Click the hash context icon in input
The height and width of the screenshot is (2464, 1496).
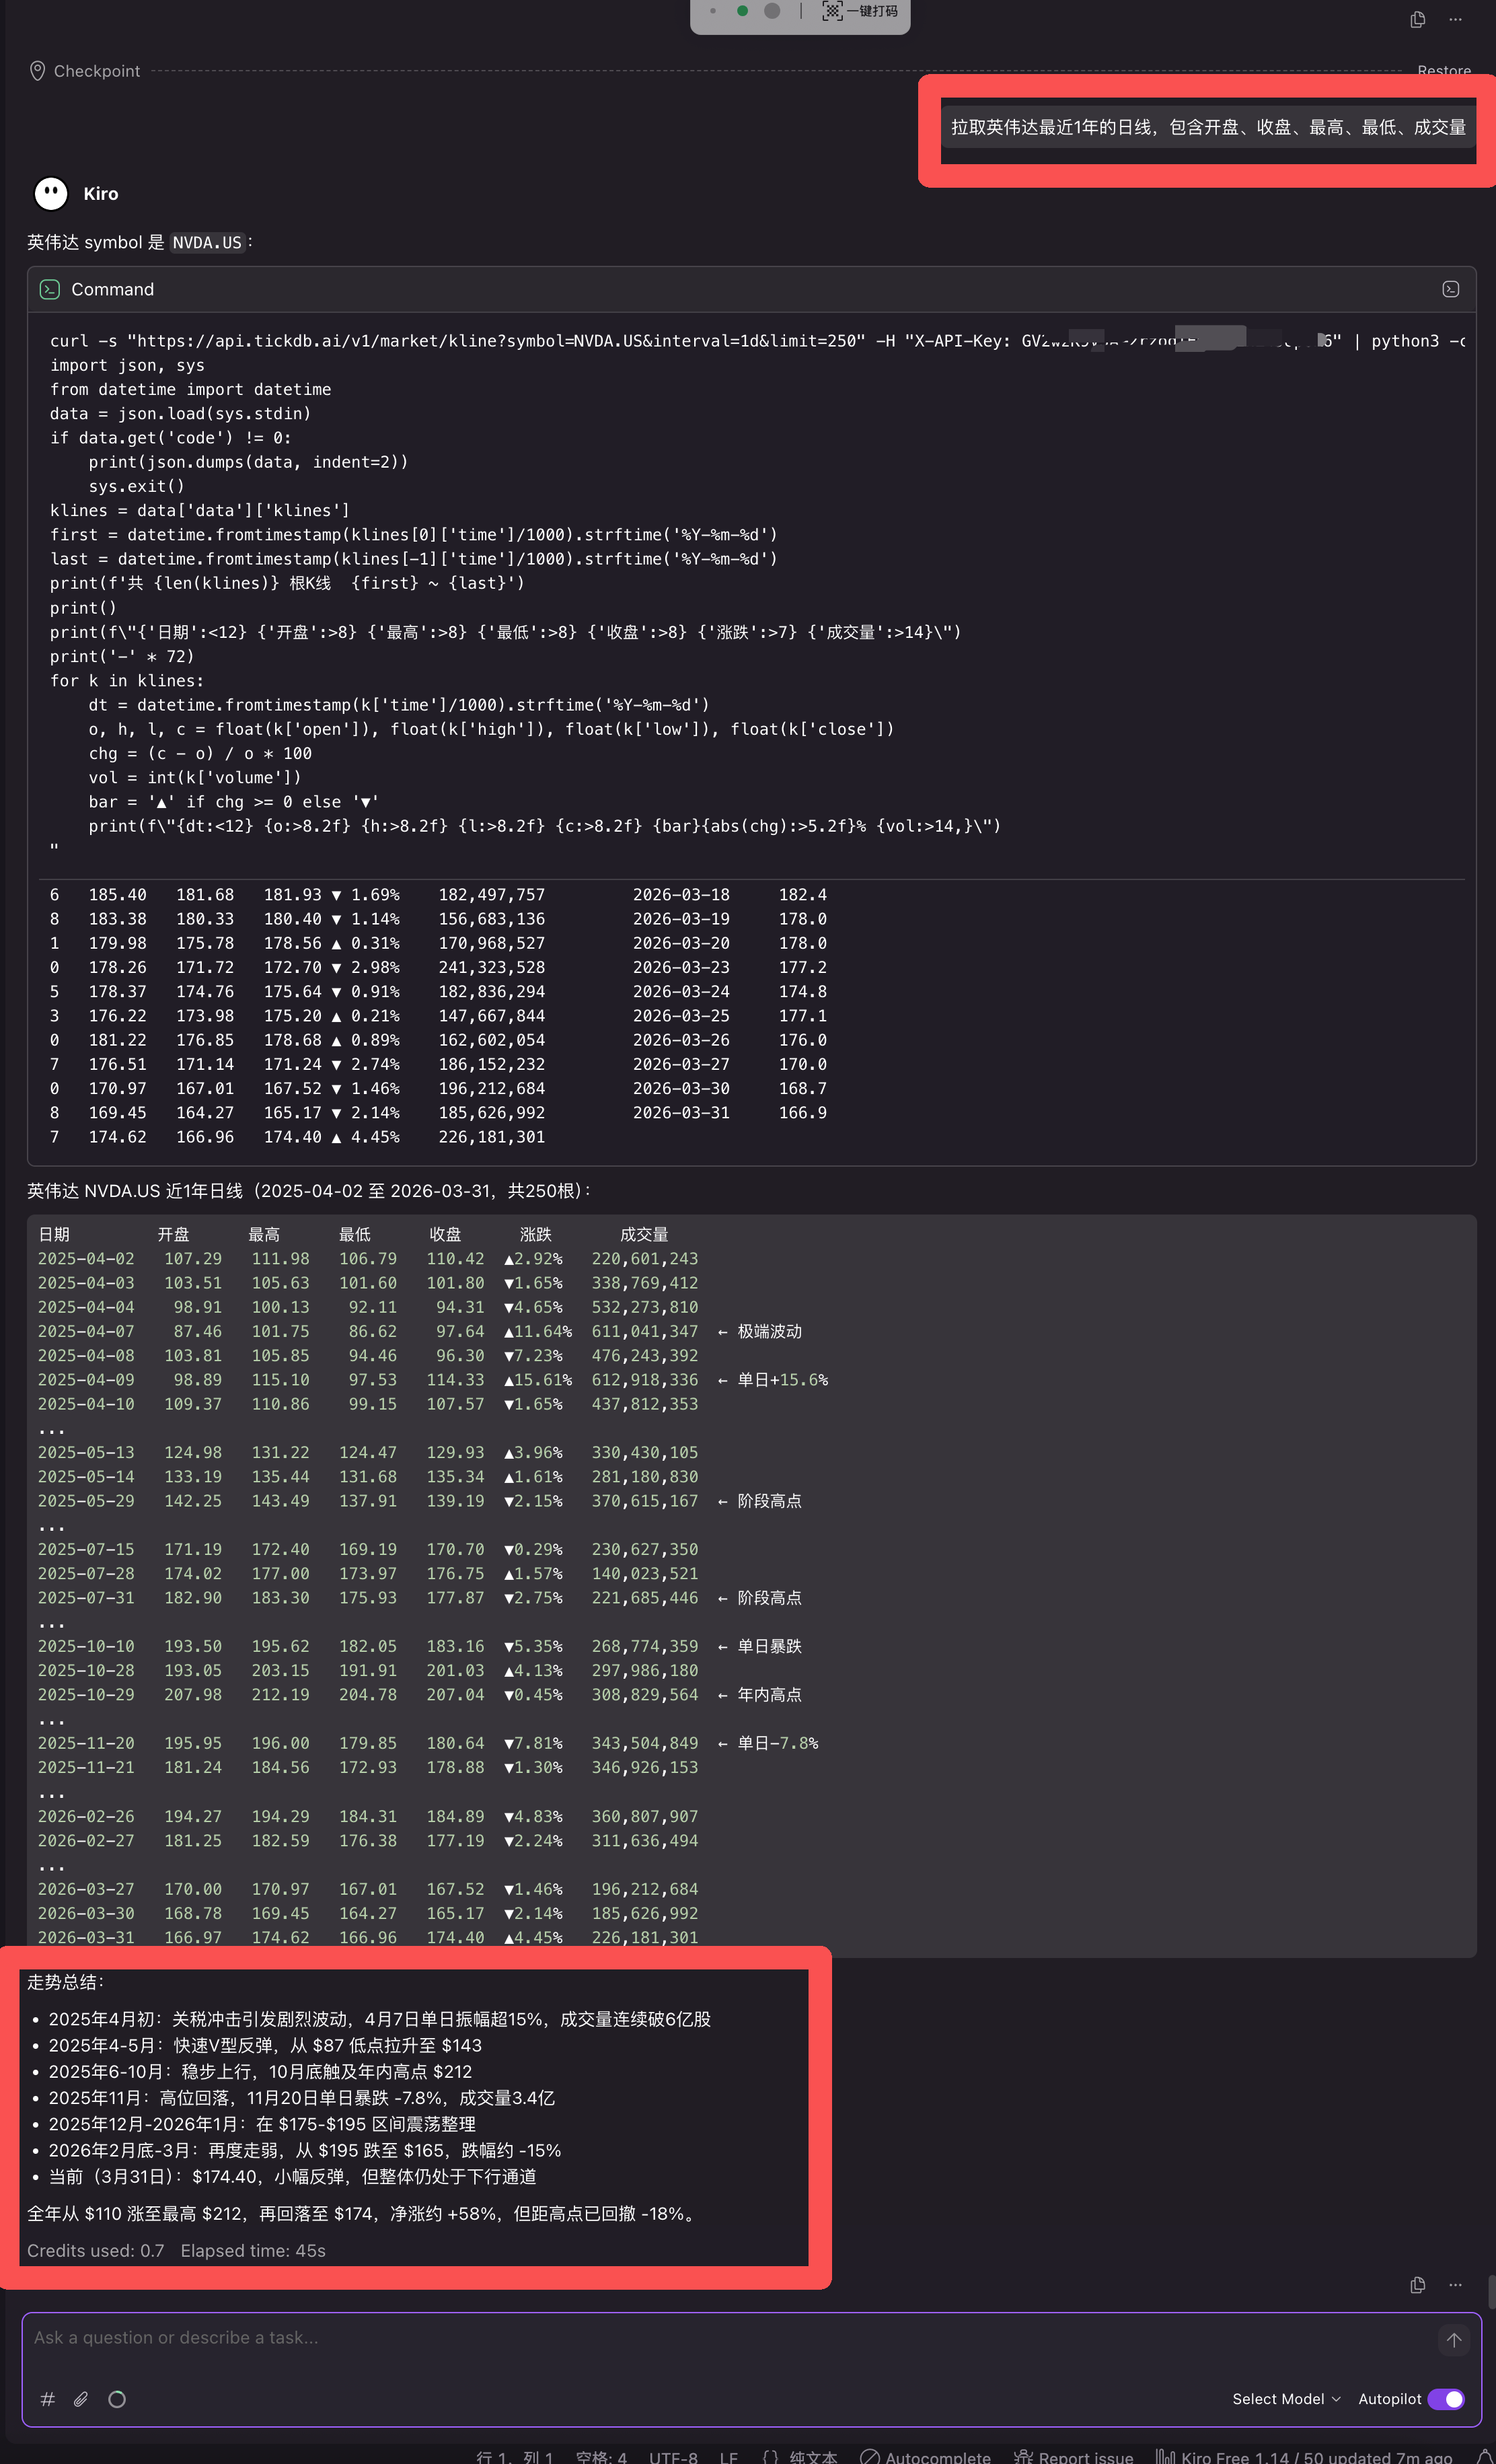47,2399
